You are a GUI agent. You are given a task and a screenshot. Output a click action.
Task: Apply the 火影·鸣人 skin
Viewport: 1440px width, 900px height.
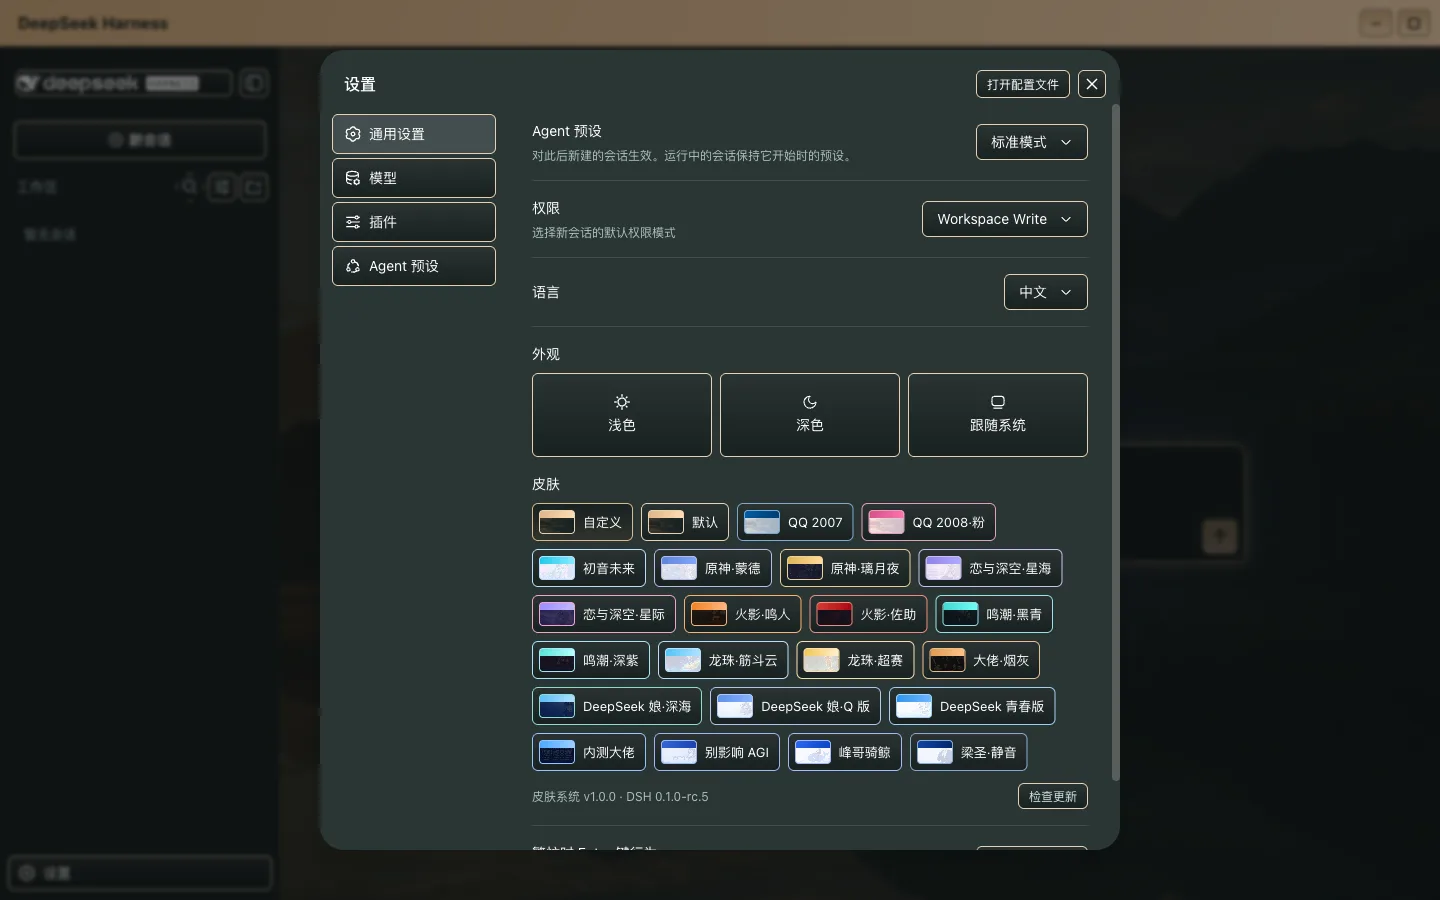click(742, 614)
